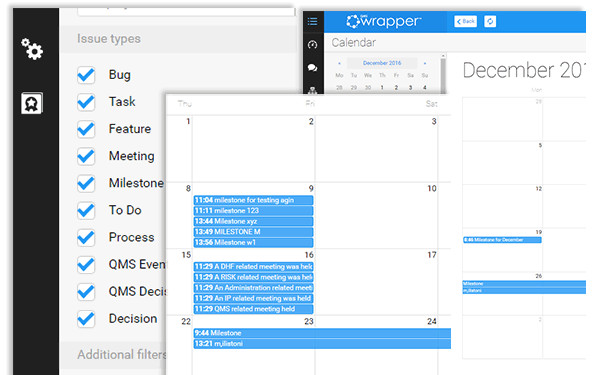The image size is (600, 375).
Task: Go to previous month in mini calendar
Action: (x=339, y=63)
